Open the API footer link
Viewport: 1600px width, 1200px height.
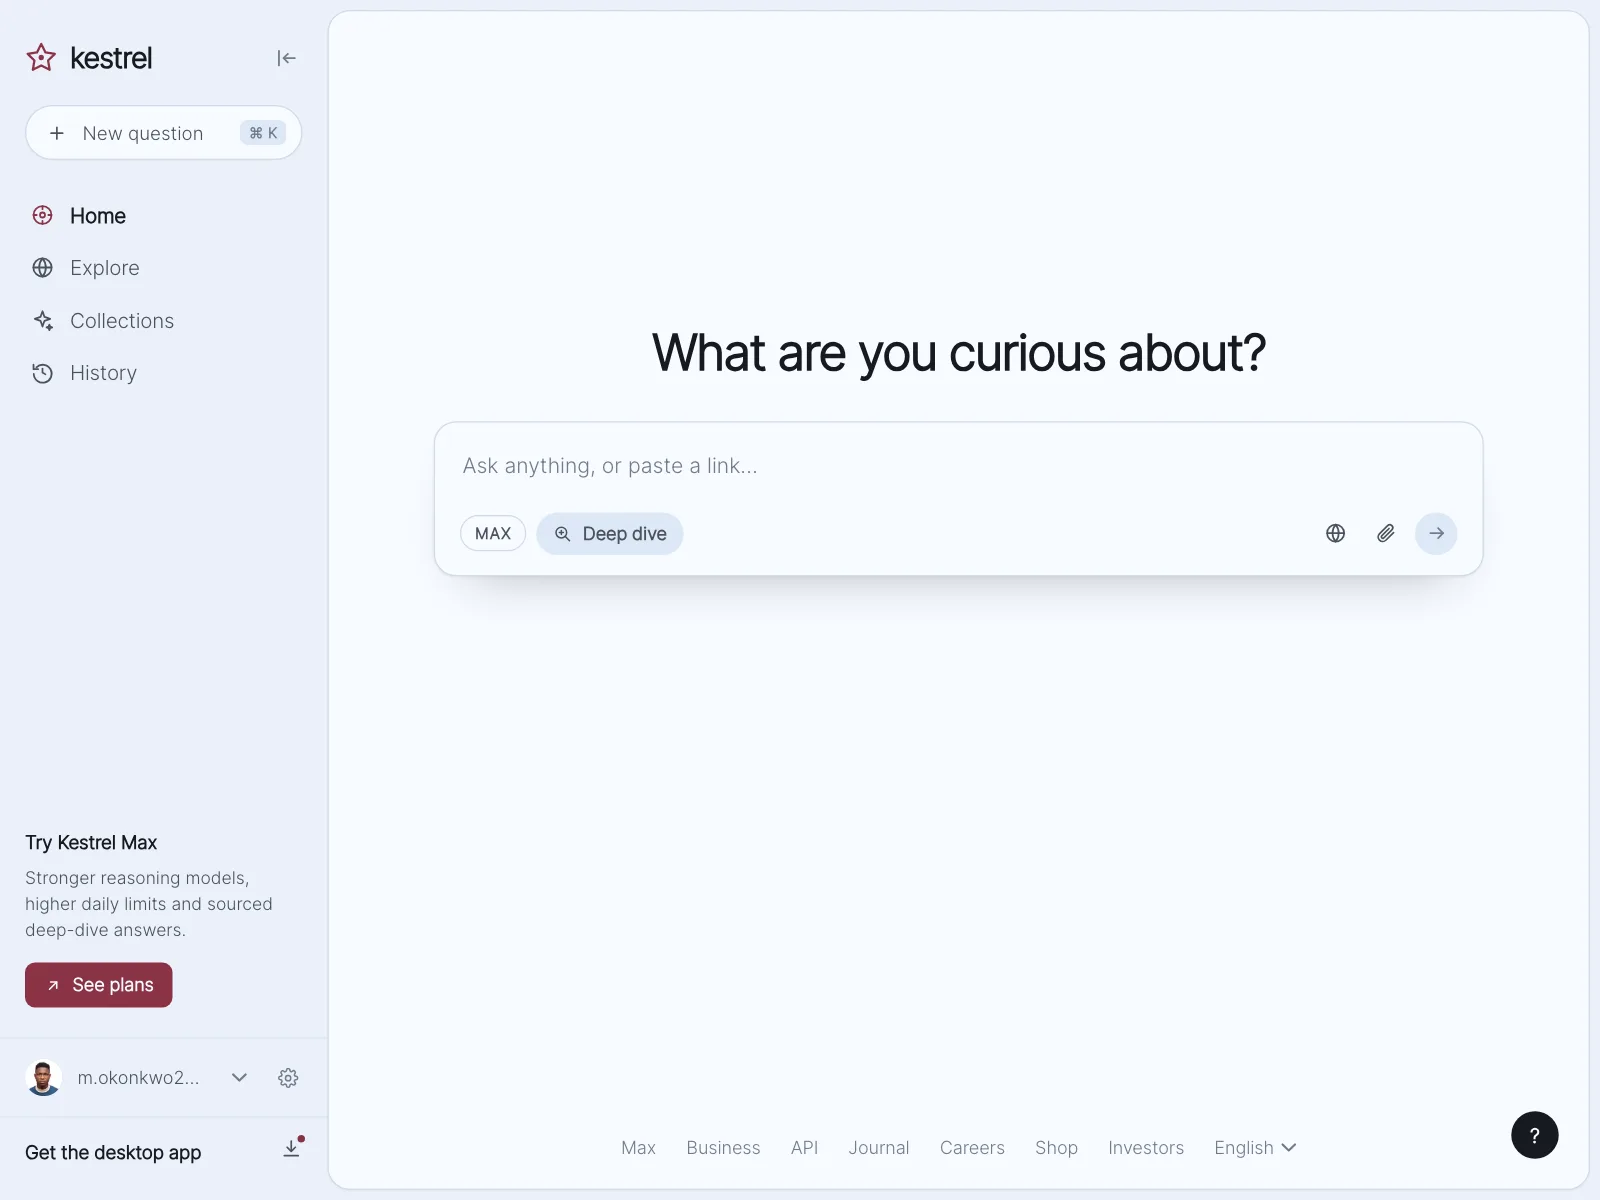tap(804, 1148)
